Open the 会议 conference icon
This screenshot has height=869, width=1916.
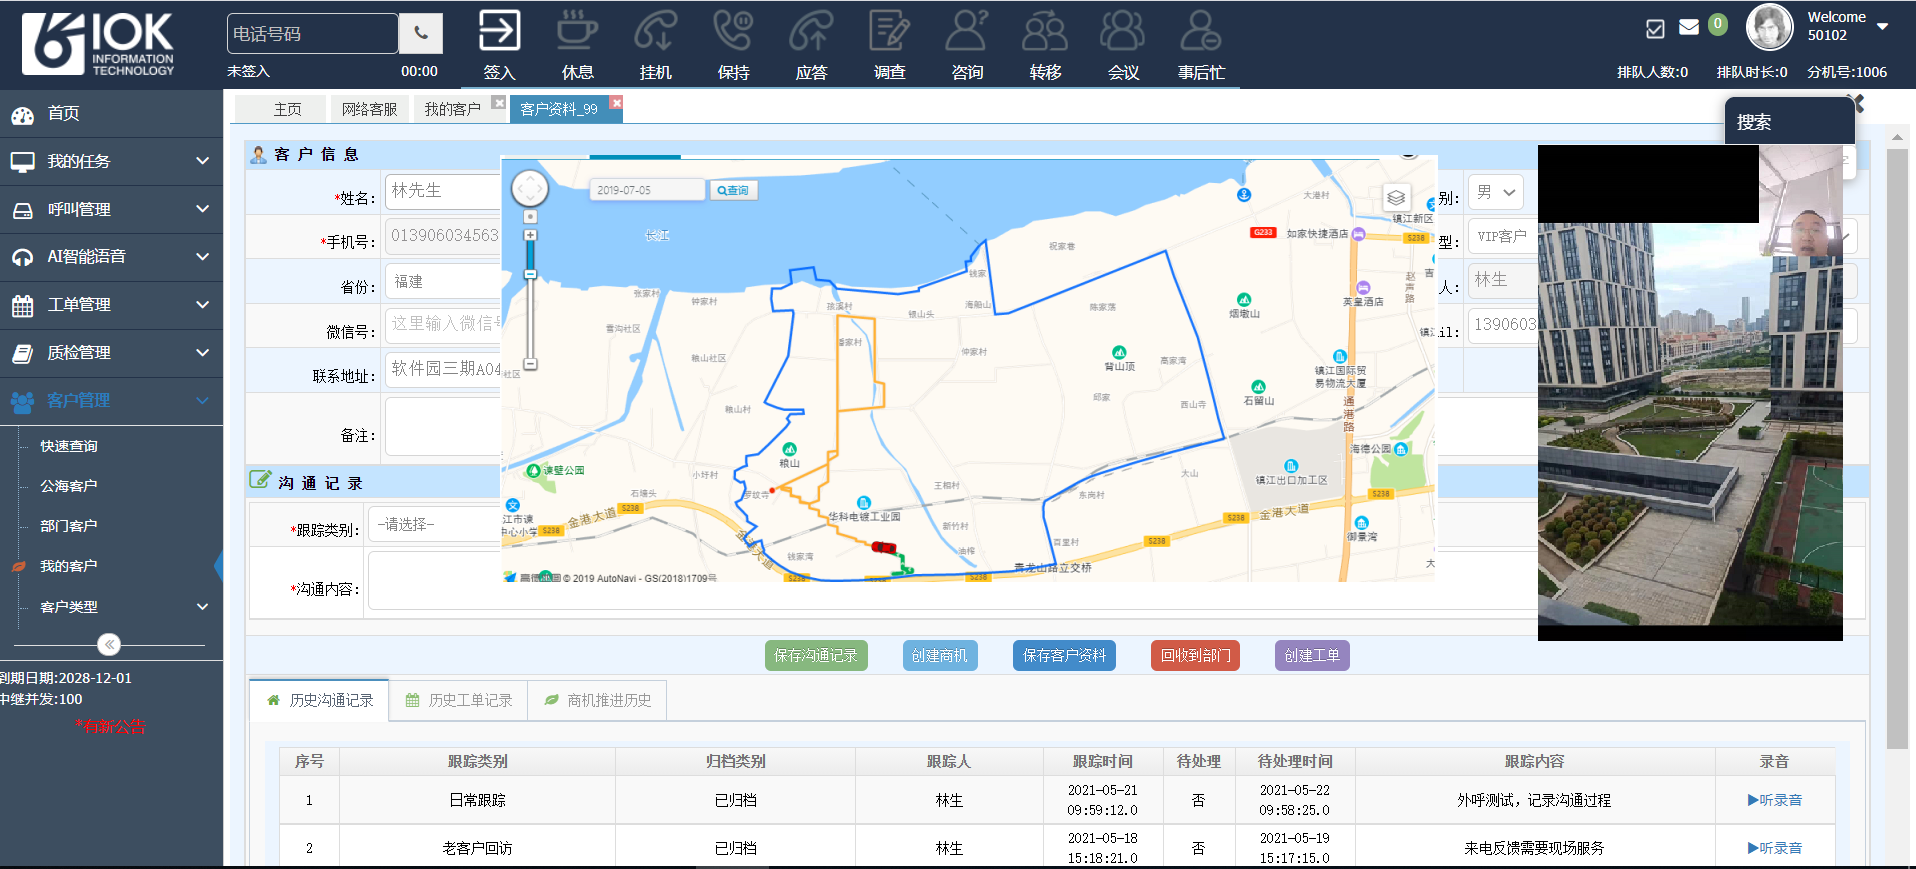(x=1123, y=31)
